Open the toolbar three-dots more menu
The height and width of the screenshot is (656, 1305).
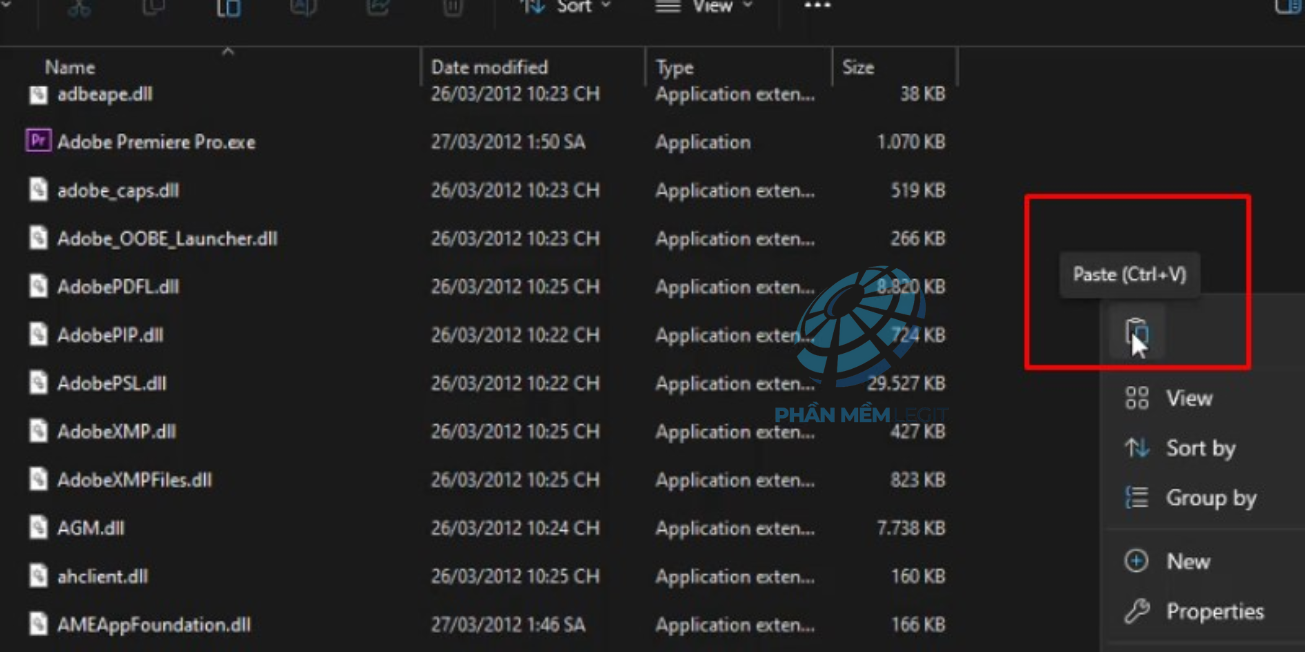pos(817,7)
